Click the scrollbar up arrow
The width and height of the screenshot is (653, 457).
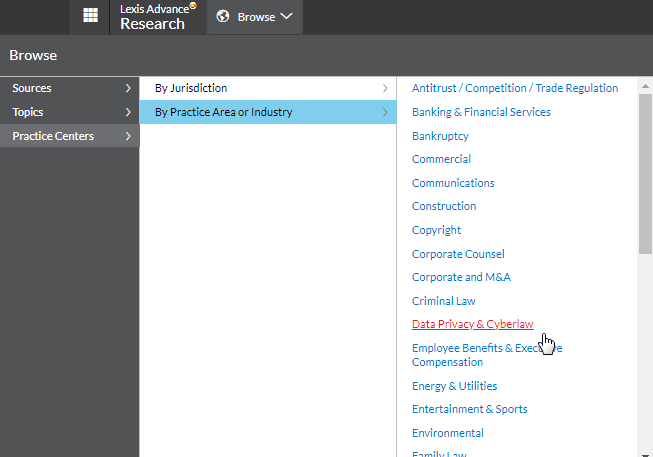click(645, 86)
